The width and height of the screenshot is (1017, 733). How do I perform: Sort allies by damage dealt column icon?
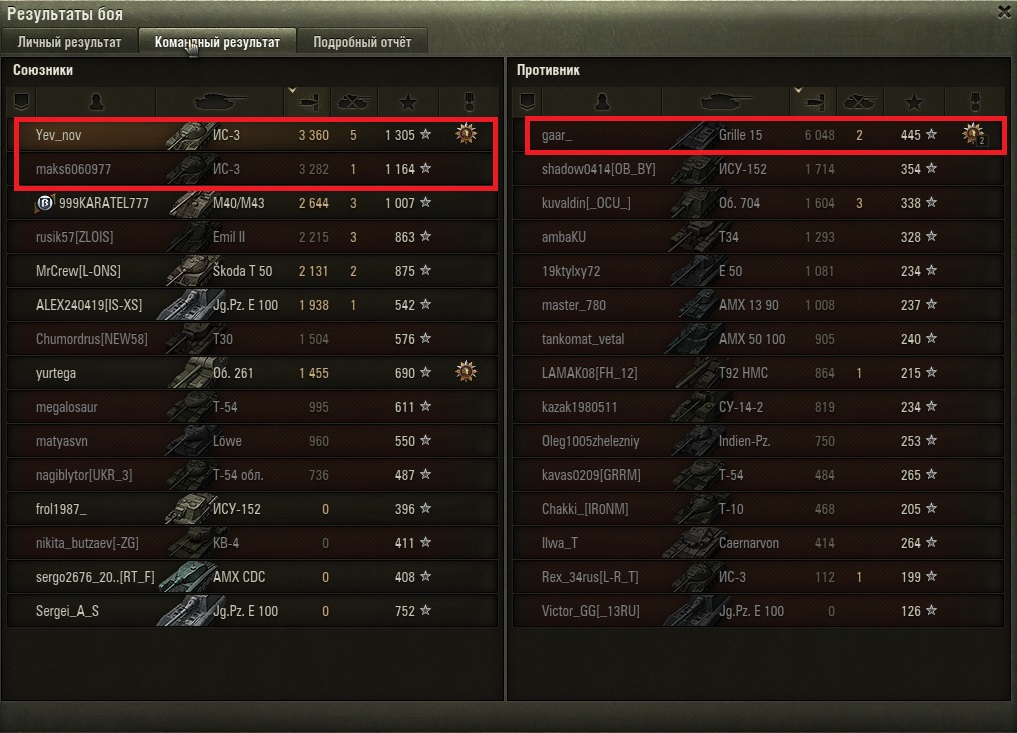click(309, 102)
